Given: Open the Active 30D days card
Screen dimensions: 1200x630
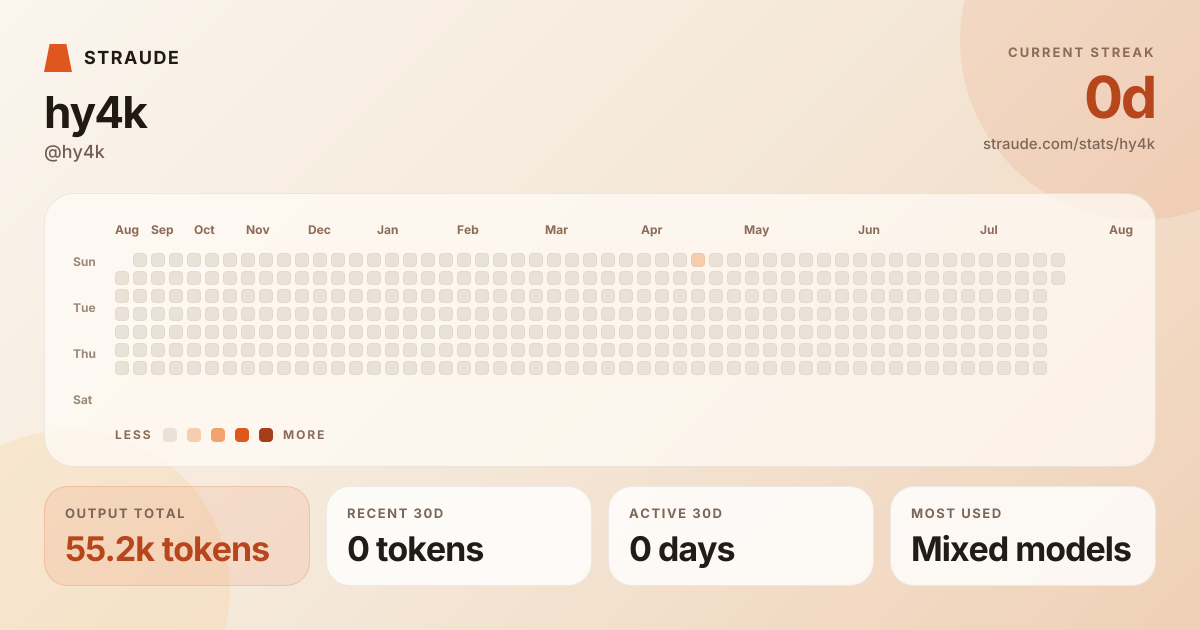Looking at the screenshot, I should point(741,536).
